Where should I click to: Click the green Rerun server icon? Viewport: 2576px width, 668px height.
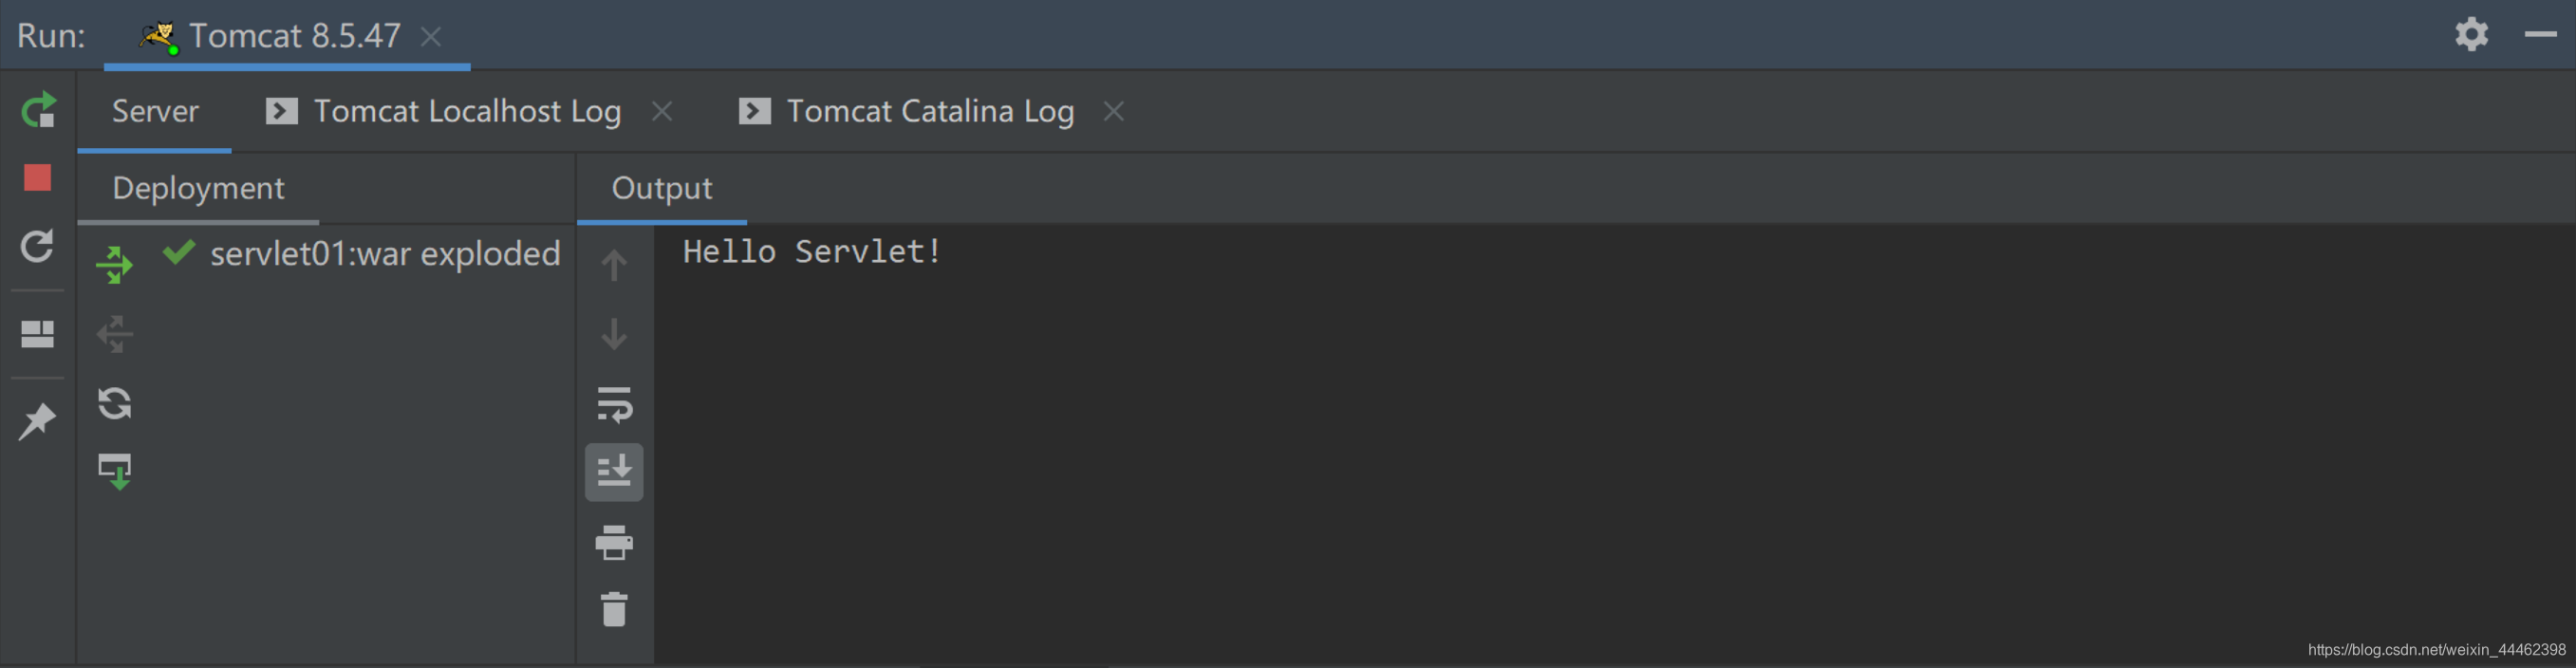pyautogui.click(x=38, y=110)
